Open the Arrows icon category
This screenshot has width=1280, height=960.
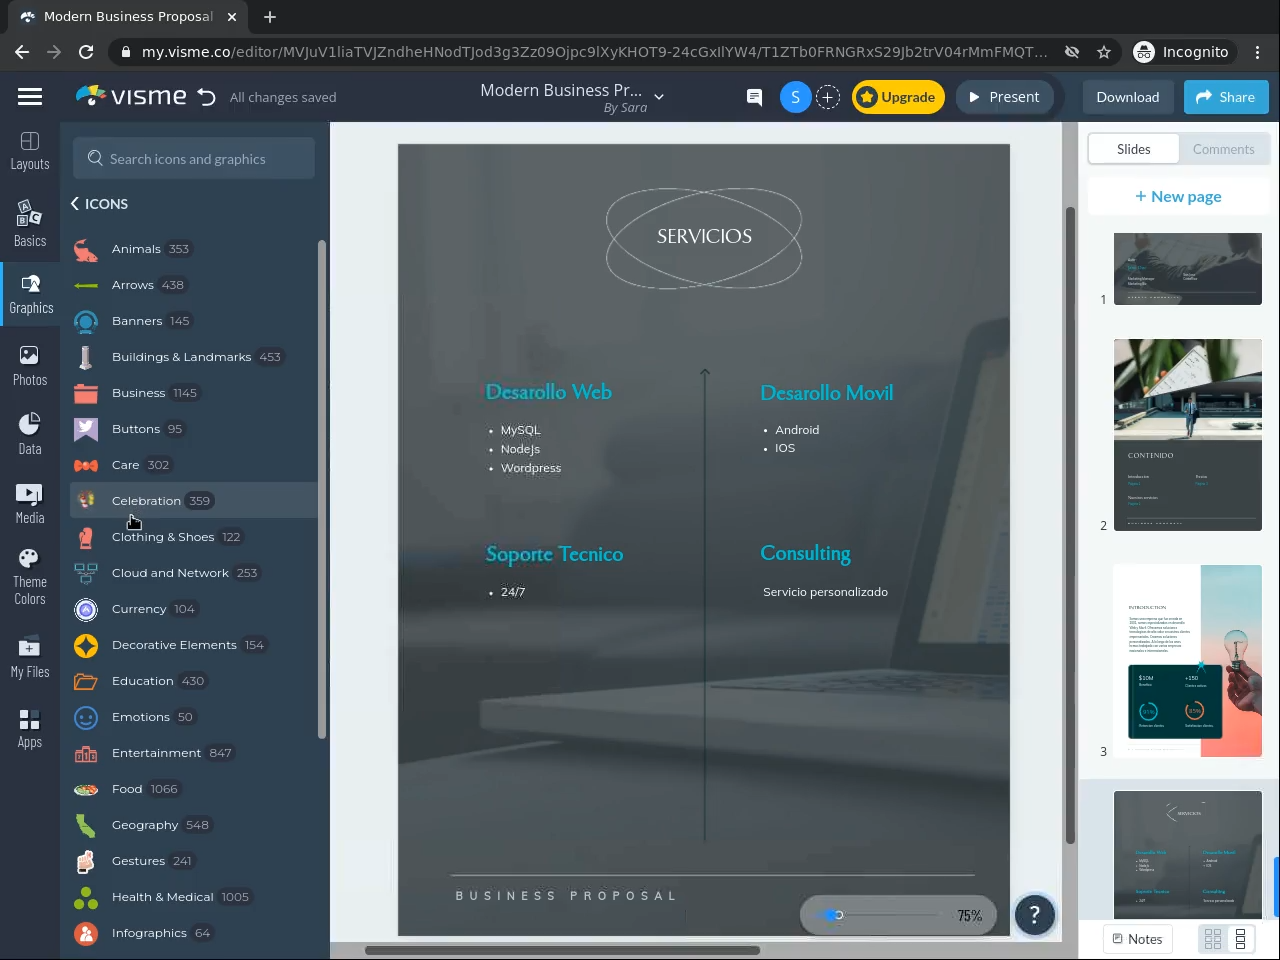193,285
